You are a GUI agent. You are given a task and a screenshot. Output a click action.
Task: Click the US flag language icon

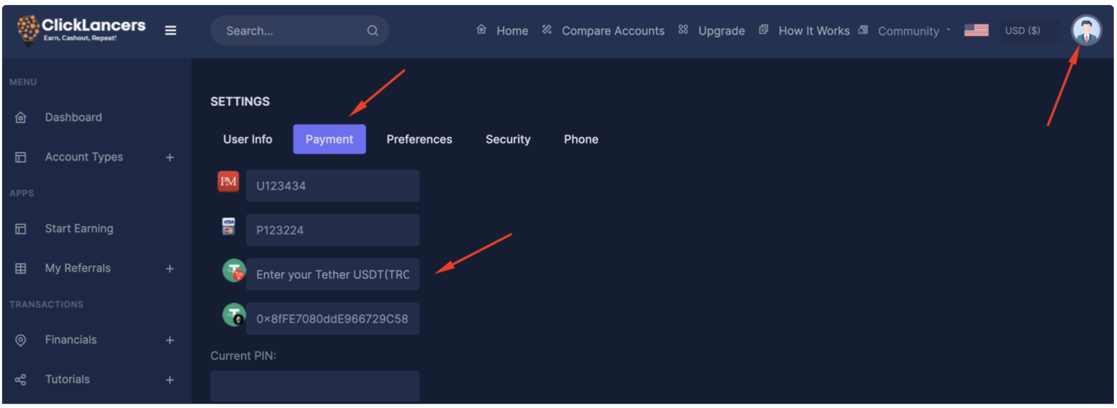(x=976, y=30)
